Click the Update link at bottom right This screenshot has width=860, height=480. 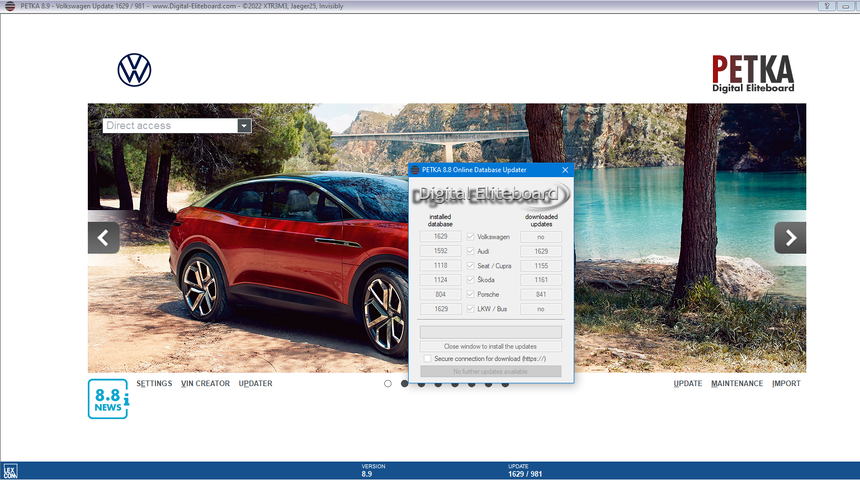coord(688,384)
